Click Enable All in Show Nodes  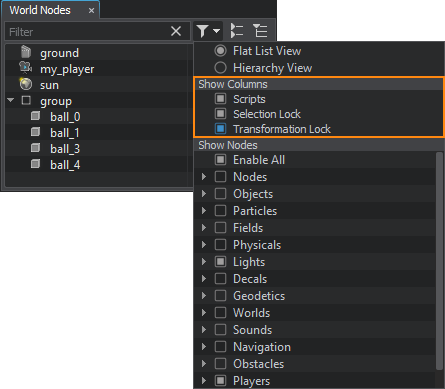click(259, 160)
